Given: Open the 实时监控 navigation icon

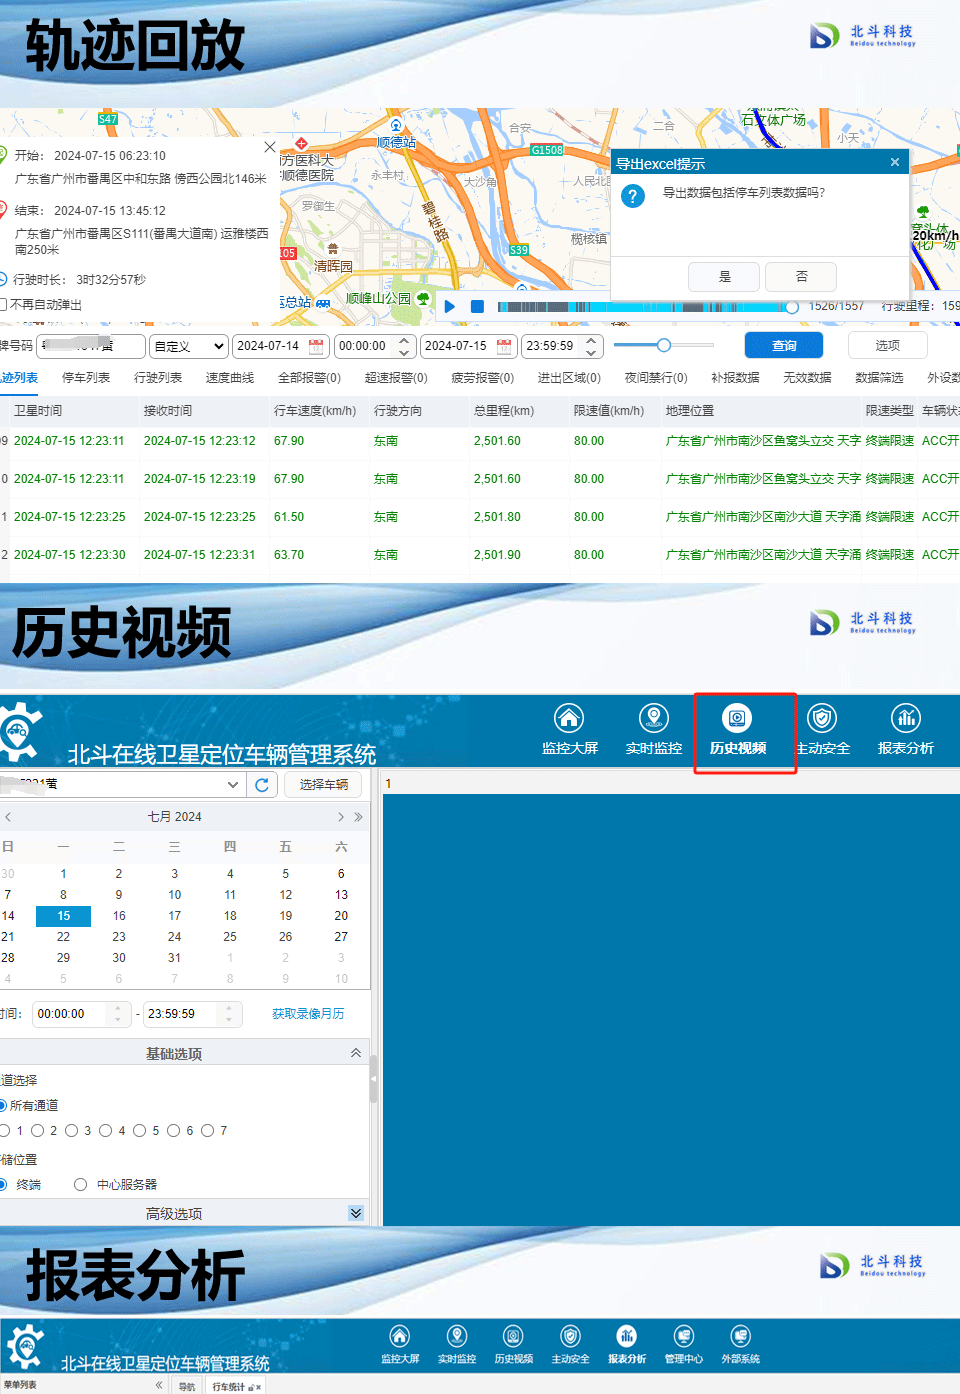Looking at the screenshot, I should 653,719.
